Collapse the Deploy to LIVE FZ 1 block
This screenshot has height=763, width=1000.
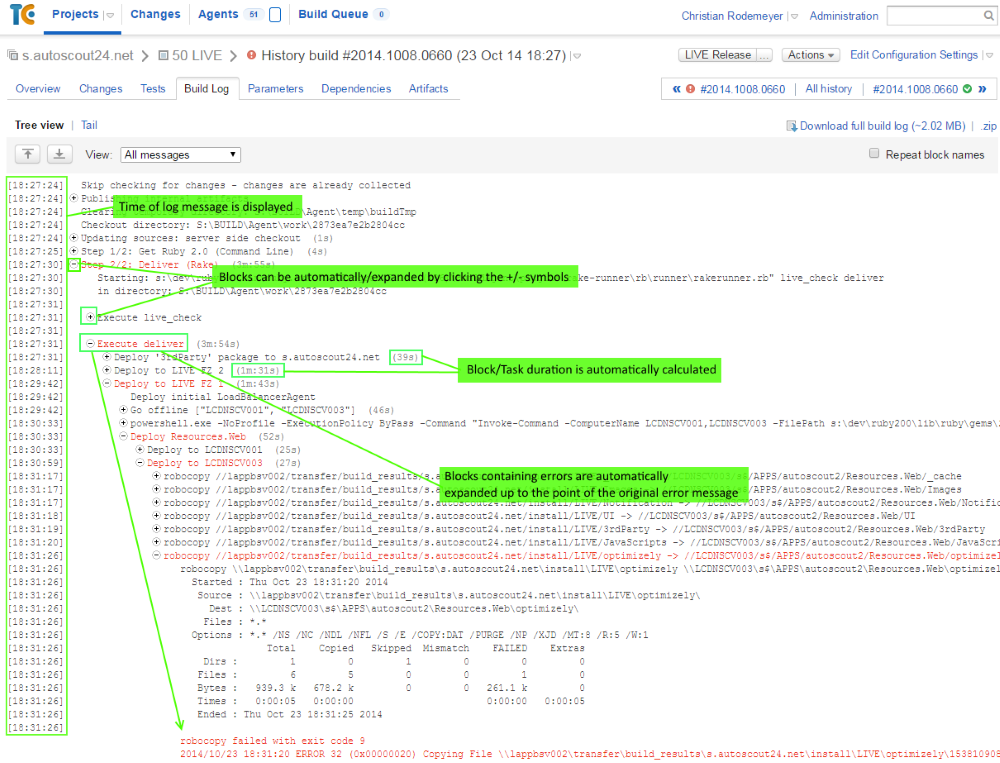pyautogui.click(x=107, y=383)
